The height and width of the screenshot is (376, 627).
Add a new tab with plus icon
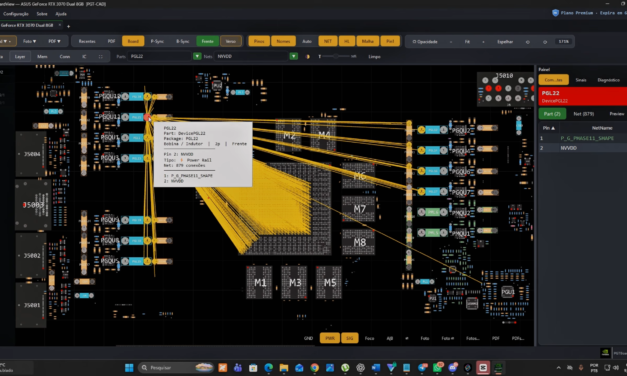(68, 26)
